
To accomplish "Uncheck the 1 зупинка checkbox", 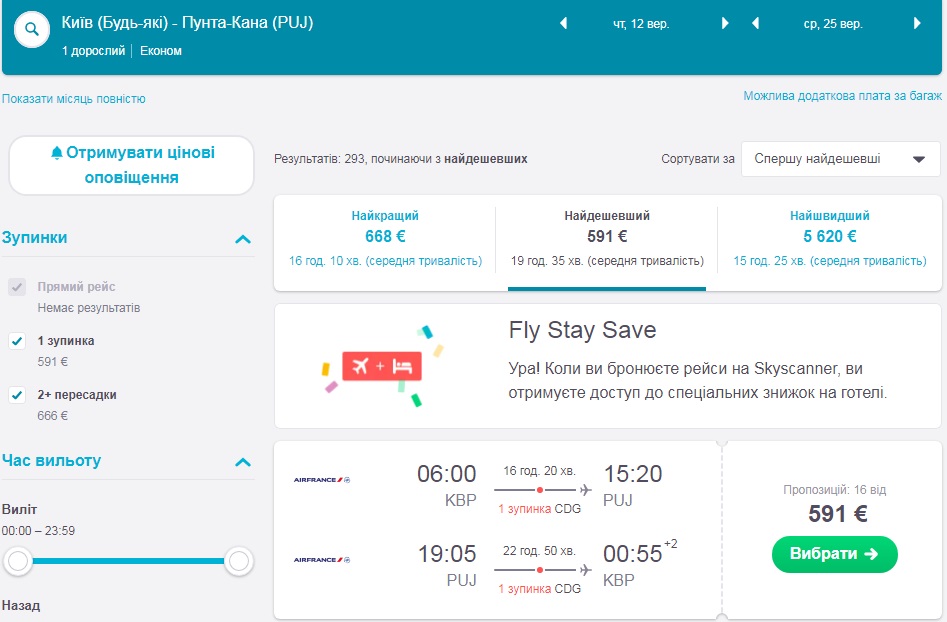I will point(17,341).
